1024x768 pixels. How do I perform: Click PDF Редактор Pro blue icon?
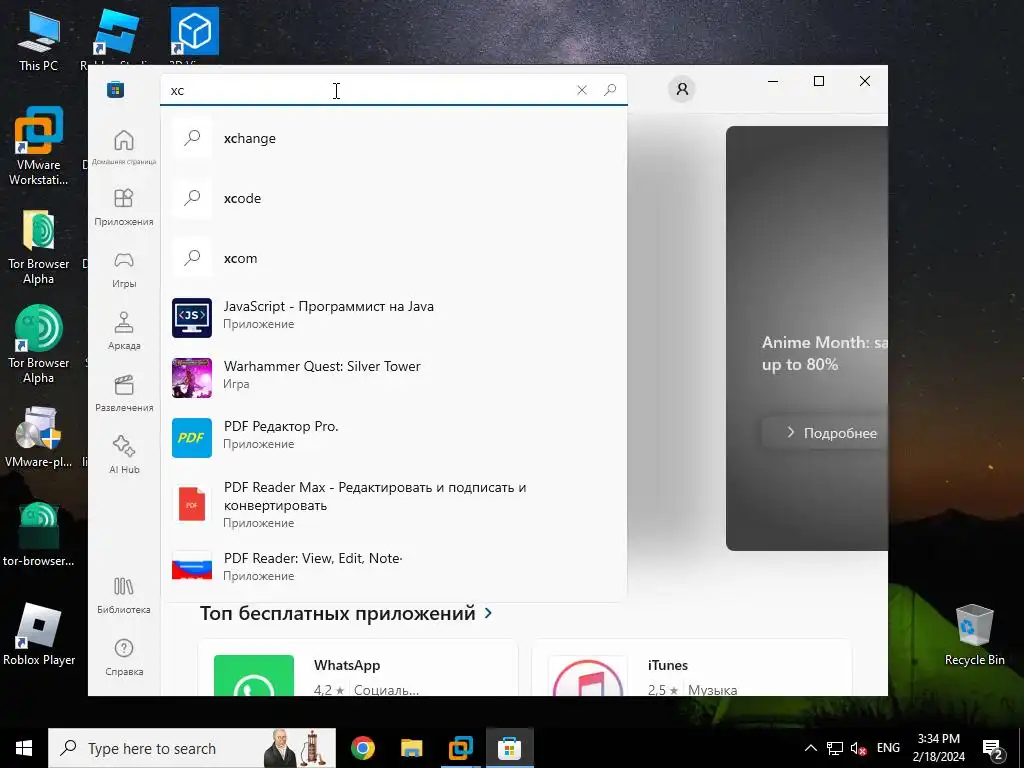pyautogui.click(x=192, y=438)
